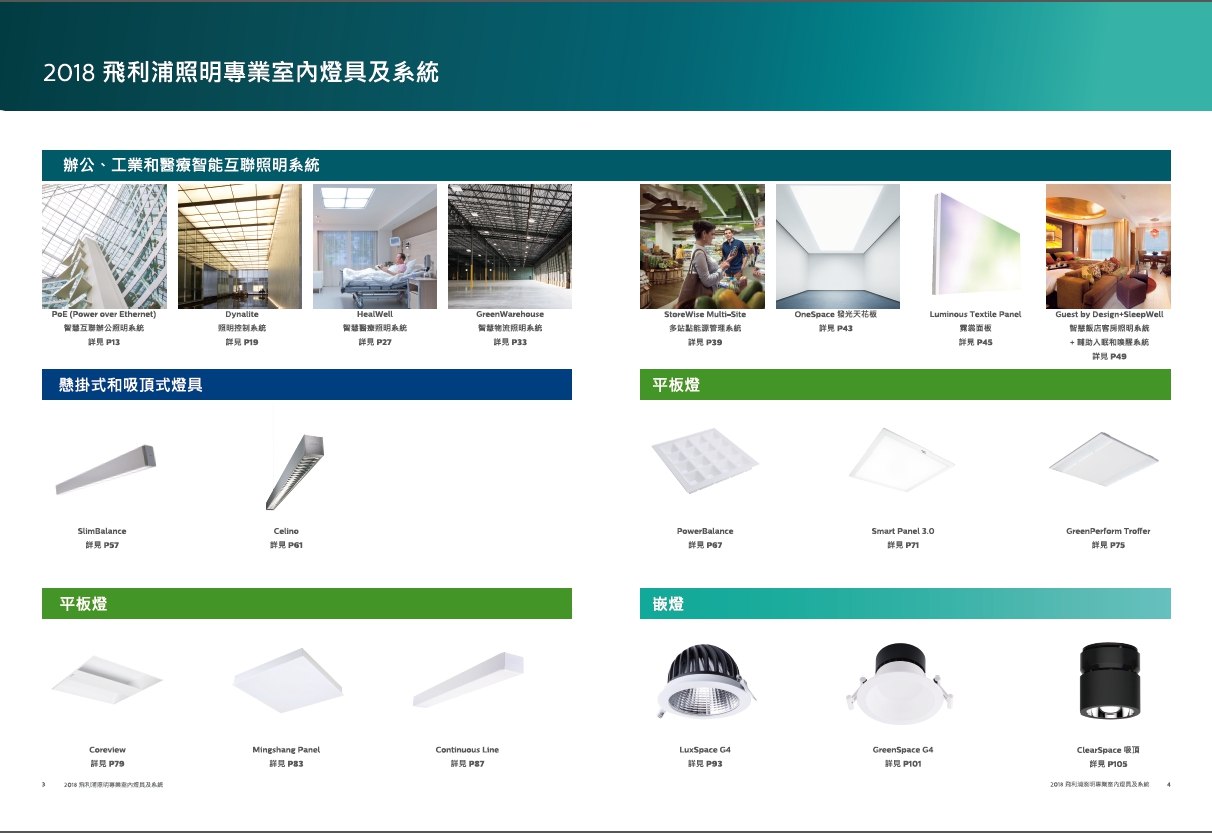
Task: Click the StoreWise Multi-Site label
Action: coord(705,314)
